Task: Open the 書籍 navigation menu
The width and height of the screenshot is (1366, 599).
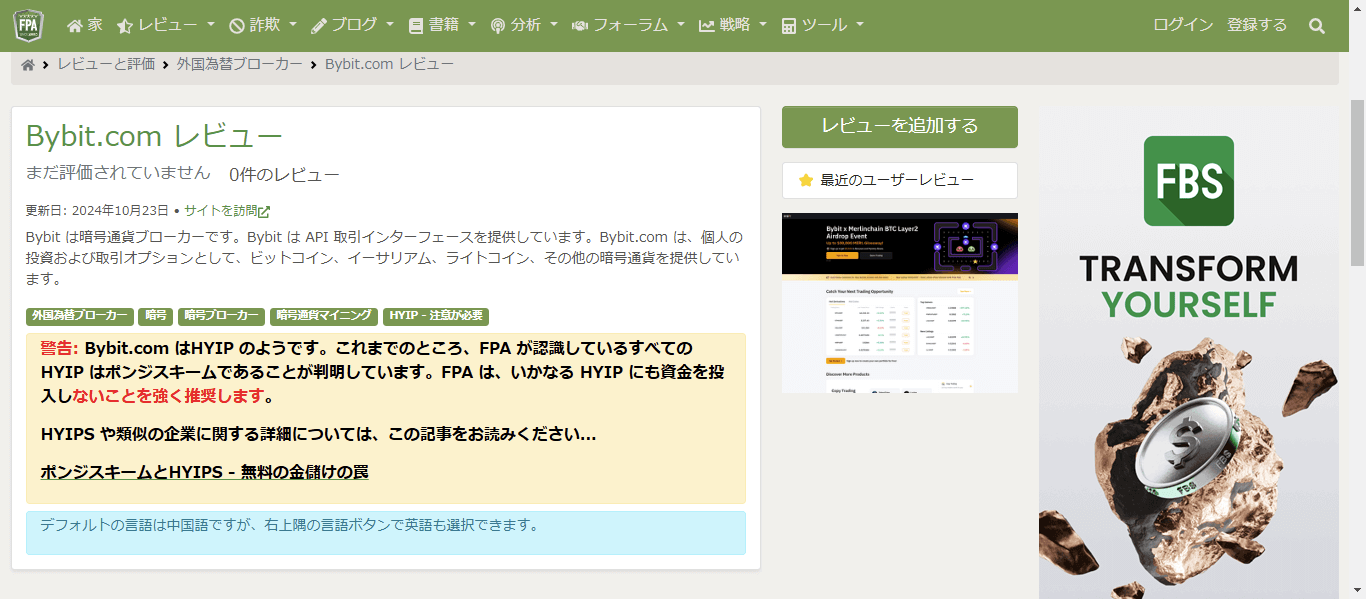Action: click(442, 25)
